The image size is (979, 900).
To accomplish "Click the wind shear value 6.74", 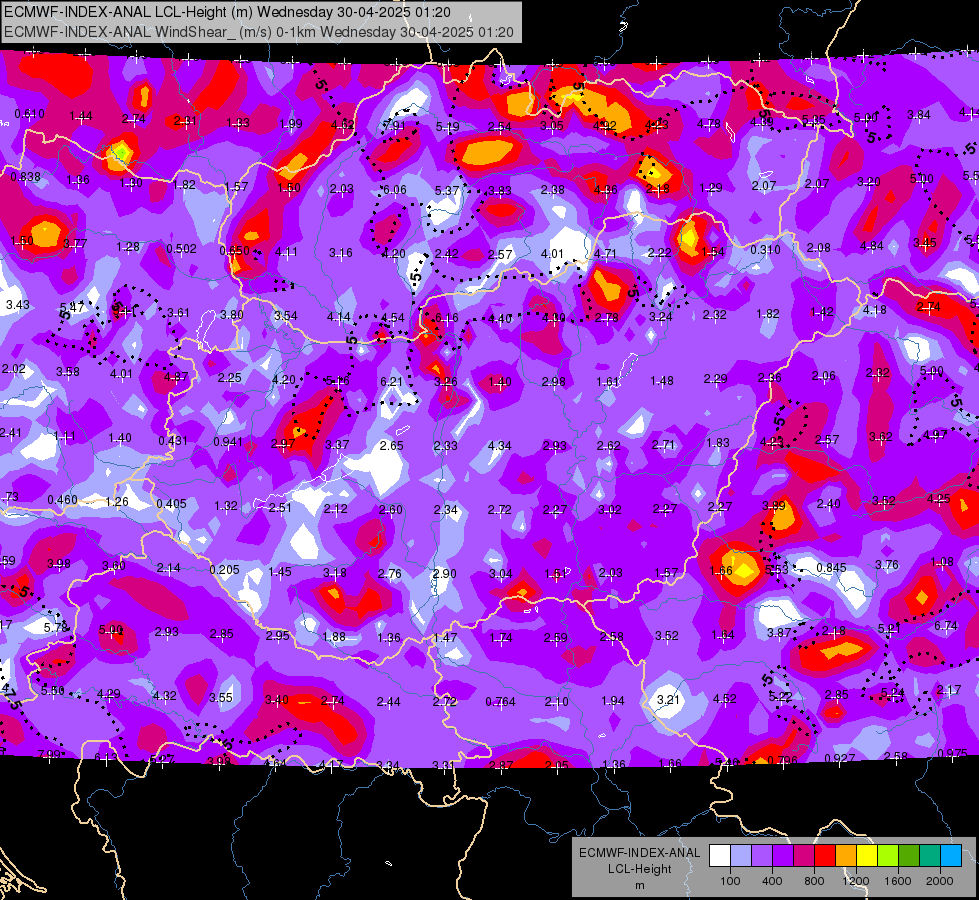I will pyautogui.click(x=946, y=625).
